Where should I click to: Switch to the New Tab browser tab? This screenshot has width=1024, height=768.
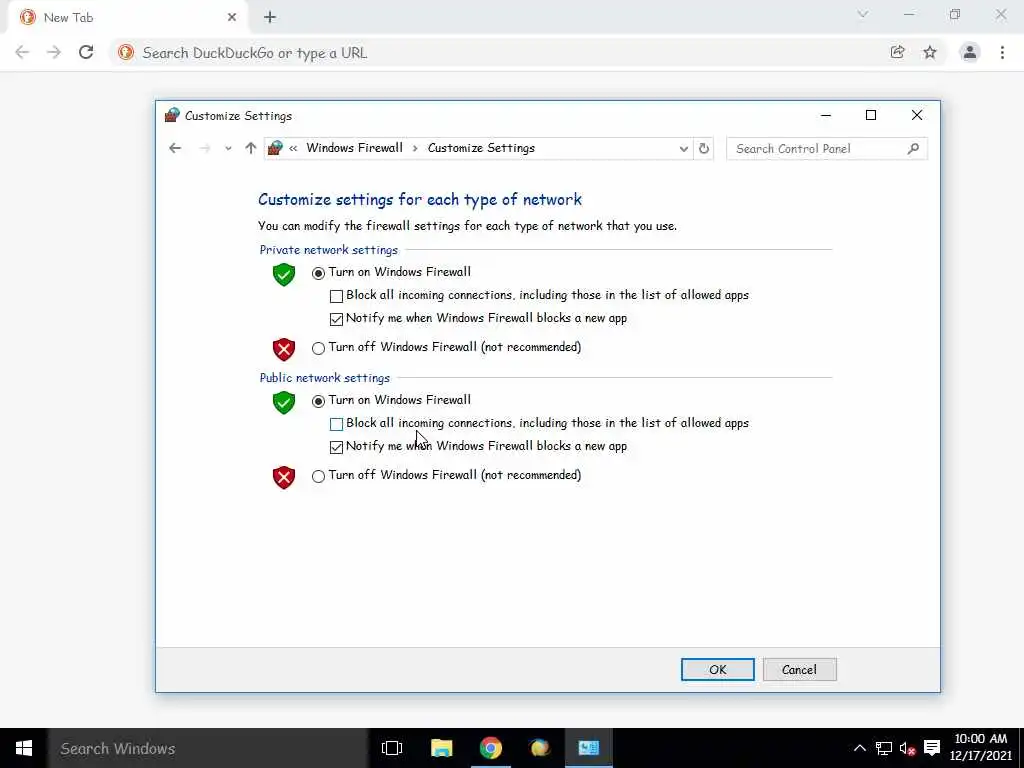coord(127,18)
